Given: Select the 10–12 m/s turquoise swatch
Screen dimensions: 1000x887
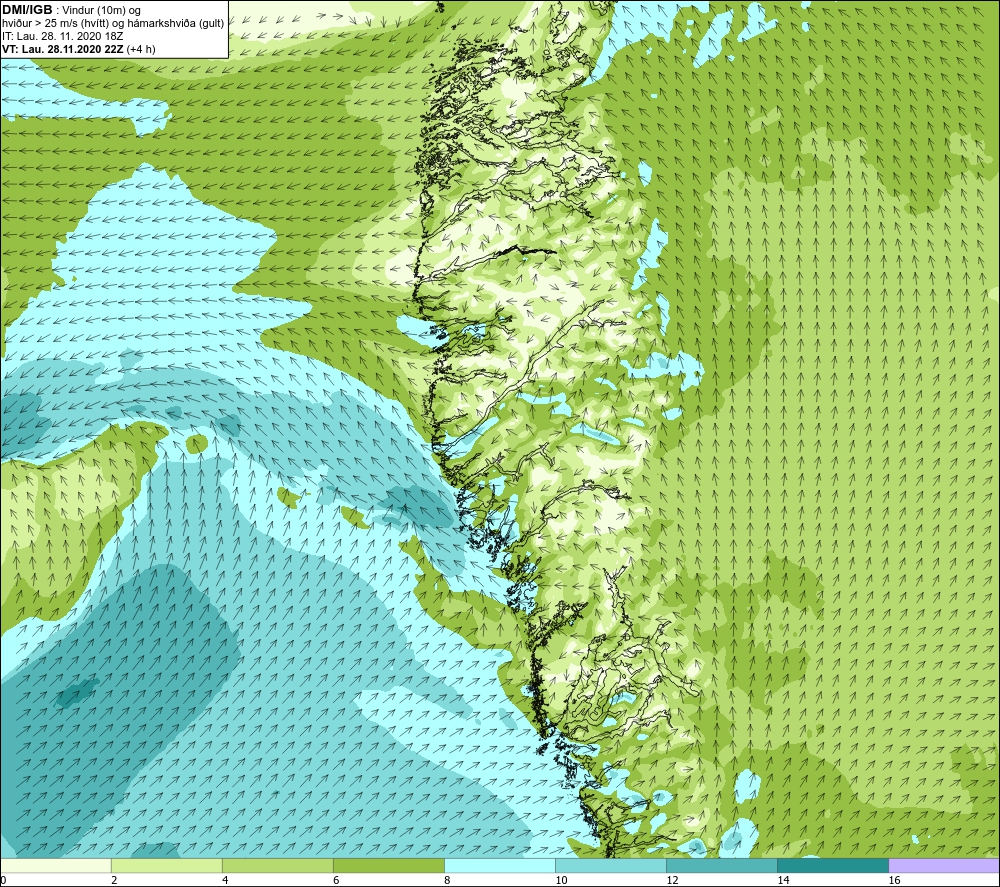Looking at the screenshot, I should click(611, 865).
